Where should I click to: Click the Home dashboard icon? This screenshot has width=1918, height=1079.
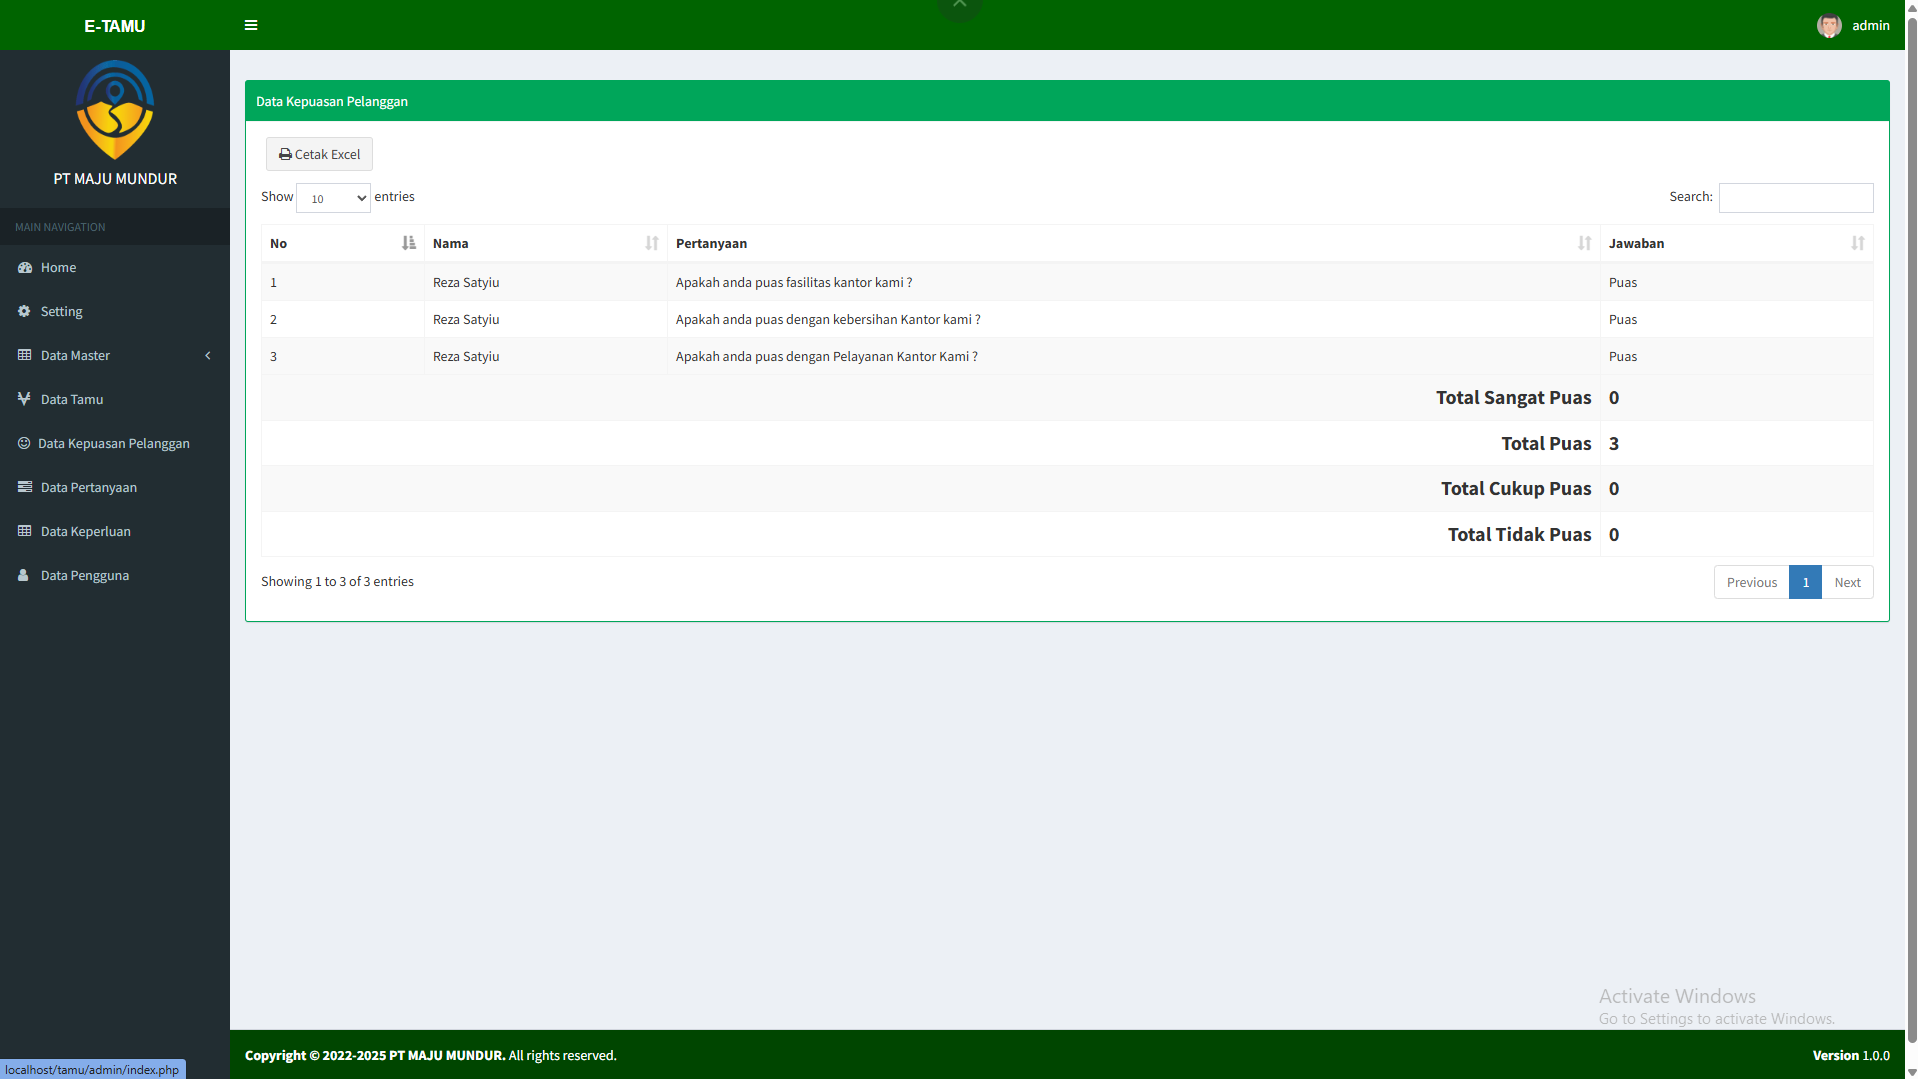(25, 267)
